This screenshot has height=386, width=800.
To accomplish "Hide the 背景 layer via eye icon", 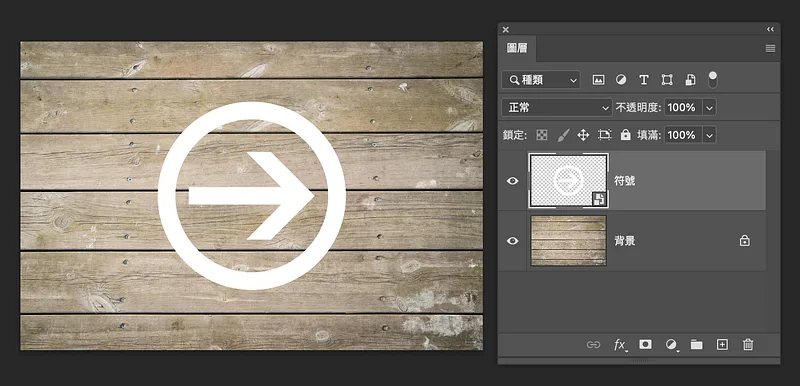I will pos(513,241).
